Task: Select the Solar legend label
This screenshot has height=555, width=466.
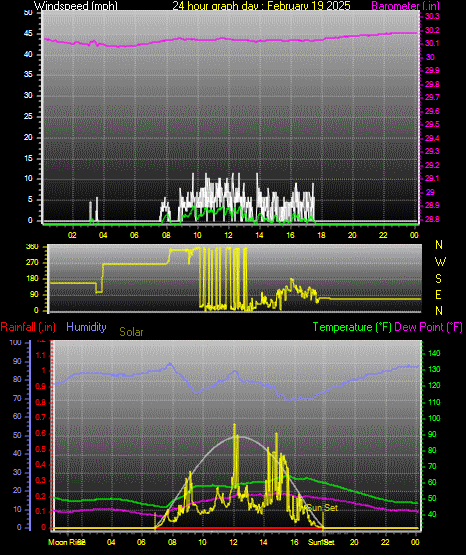Action: pos(131,332)
